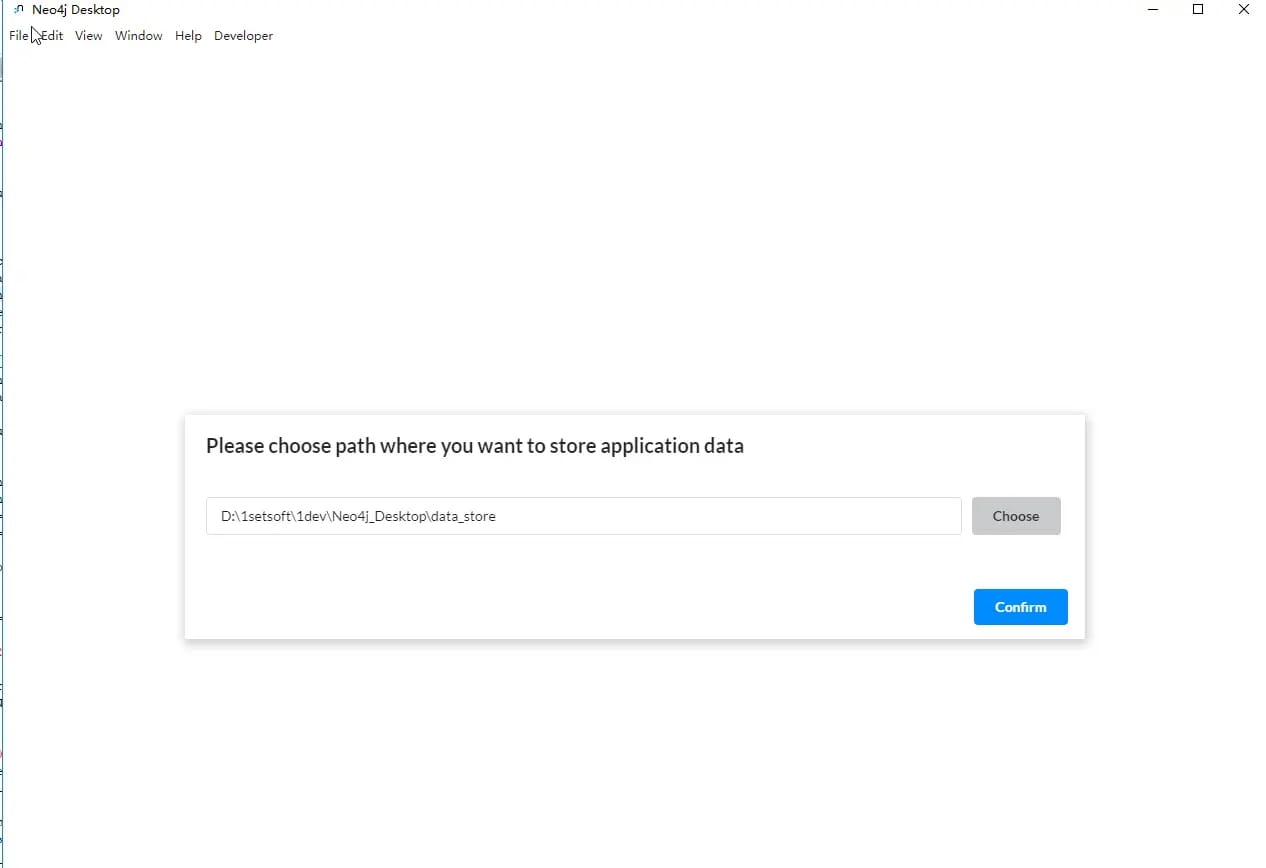Open the Edit menu
Viewport: 1266px width, 868px height.
point(52,36)
